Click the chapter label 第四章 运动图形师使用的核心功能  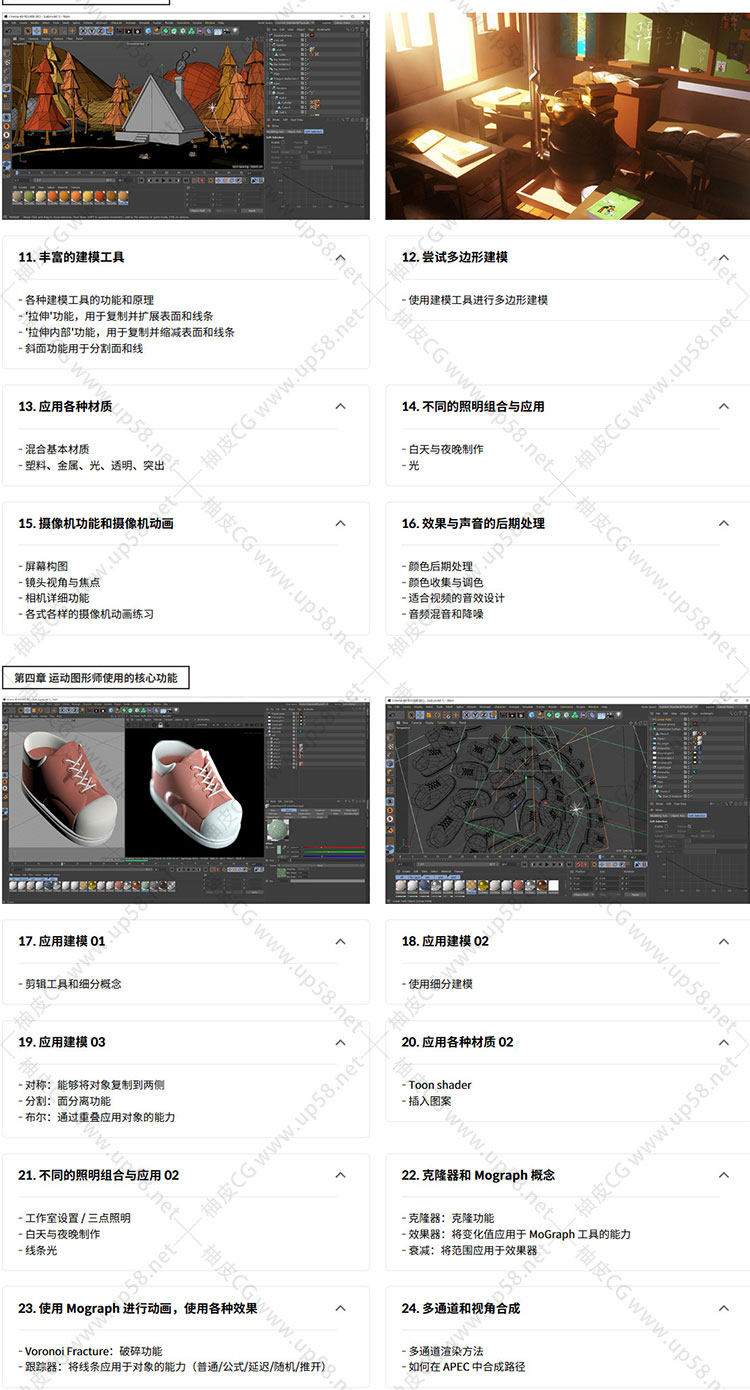coord(96,678)
